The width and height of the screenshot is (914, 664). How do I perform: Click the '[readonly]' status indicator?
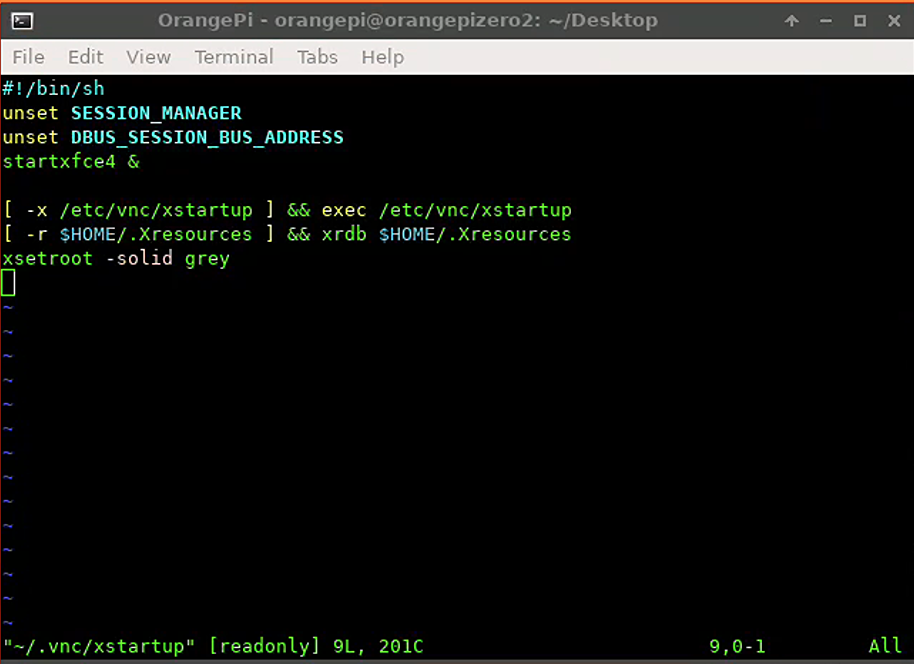click(x=264, y=646)
